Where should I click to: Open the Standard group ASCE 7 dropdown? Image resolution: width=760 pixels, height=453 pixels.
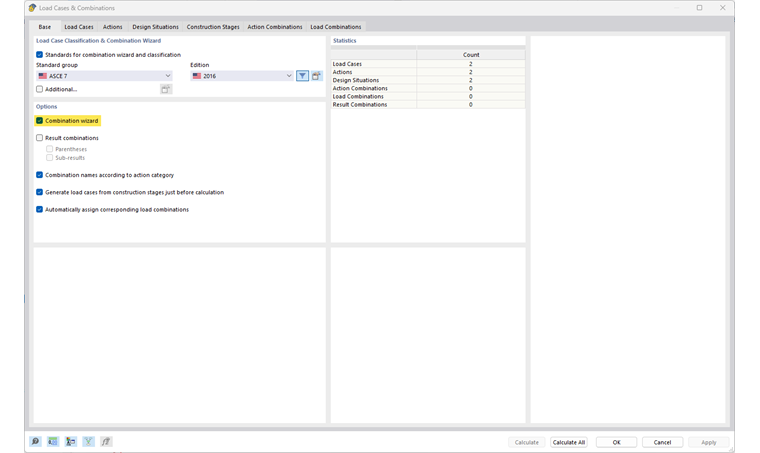click(x=104, y=76)
